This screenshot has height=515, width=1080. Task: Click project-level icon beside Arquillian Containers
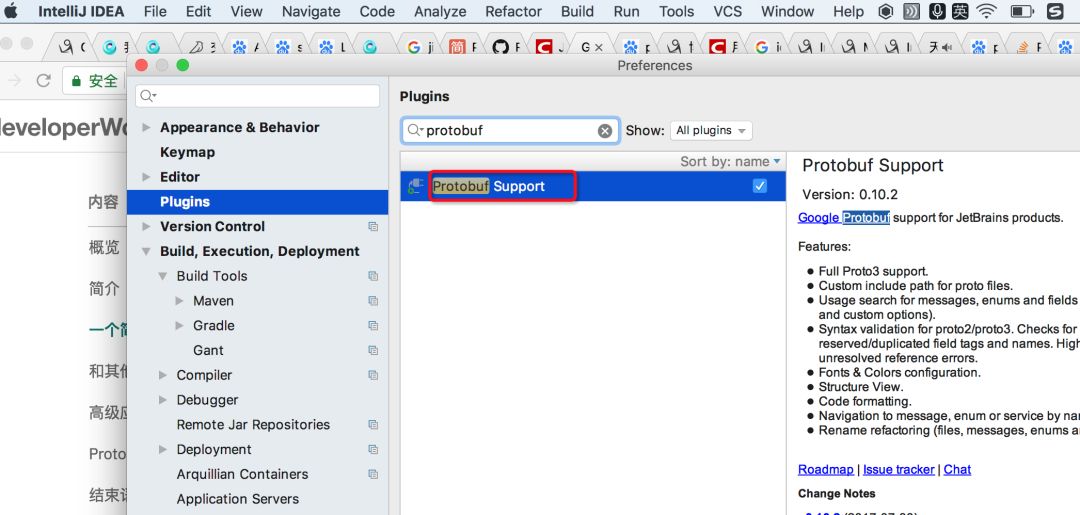pos(373,474)
